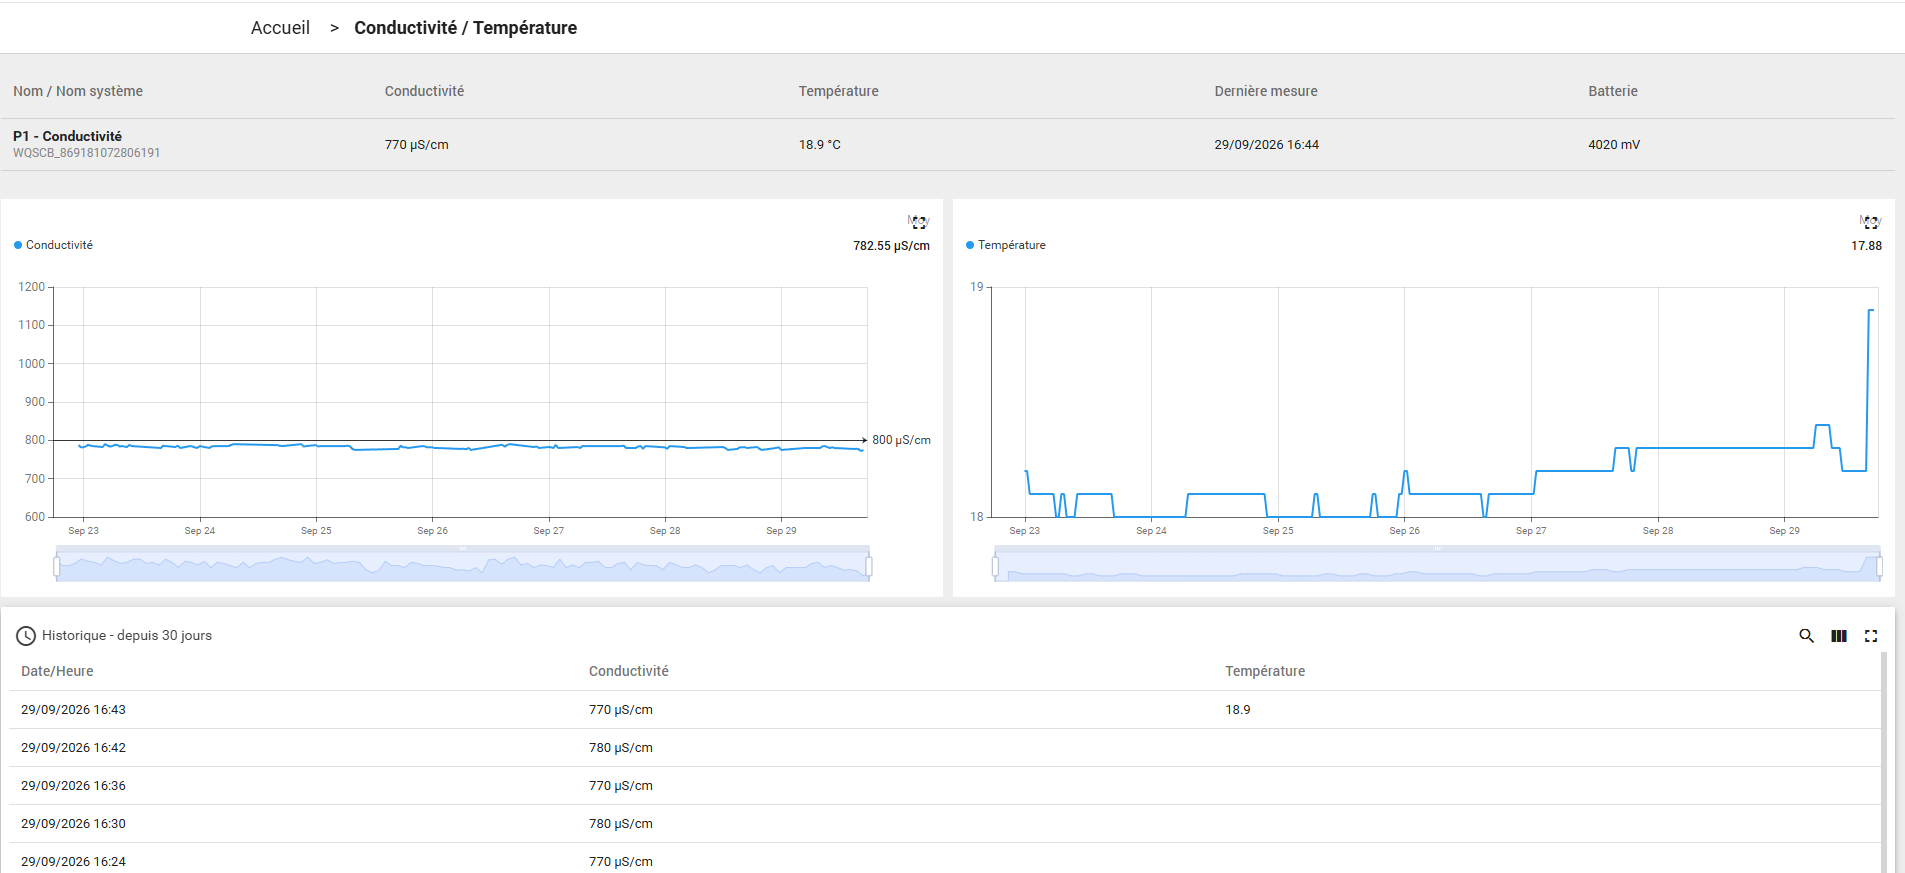Click the 800 µS/cm threshold label
Image resolution: width=1905 pixels, height=873 pixels.
pyautogui.click(x=901, y=440)
